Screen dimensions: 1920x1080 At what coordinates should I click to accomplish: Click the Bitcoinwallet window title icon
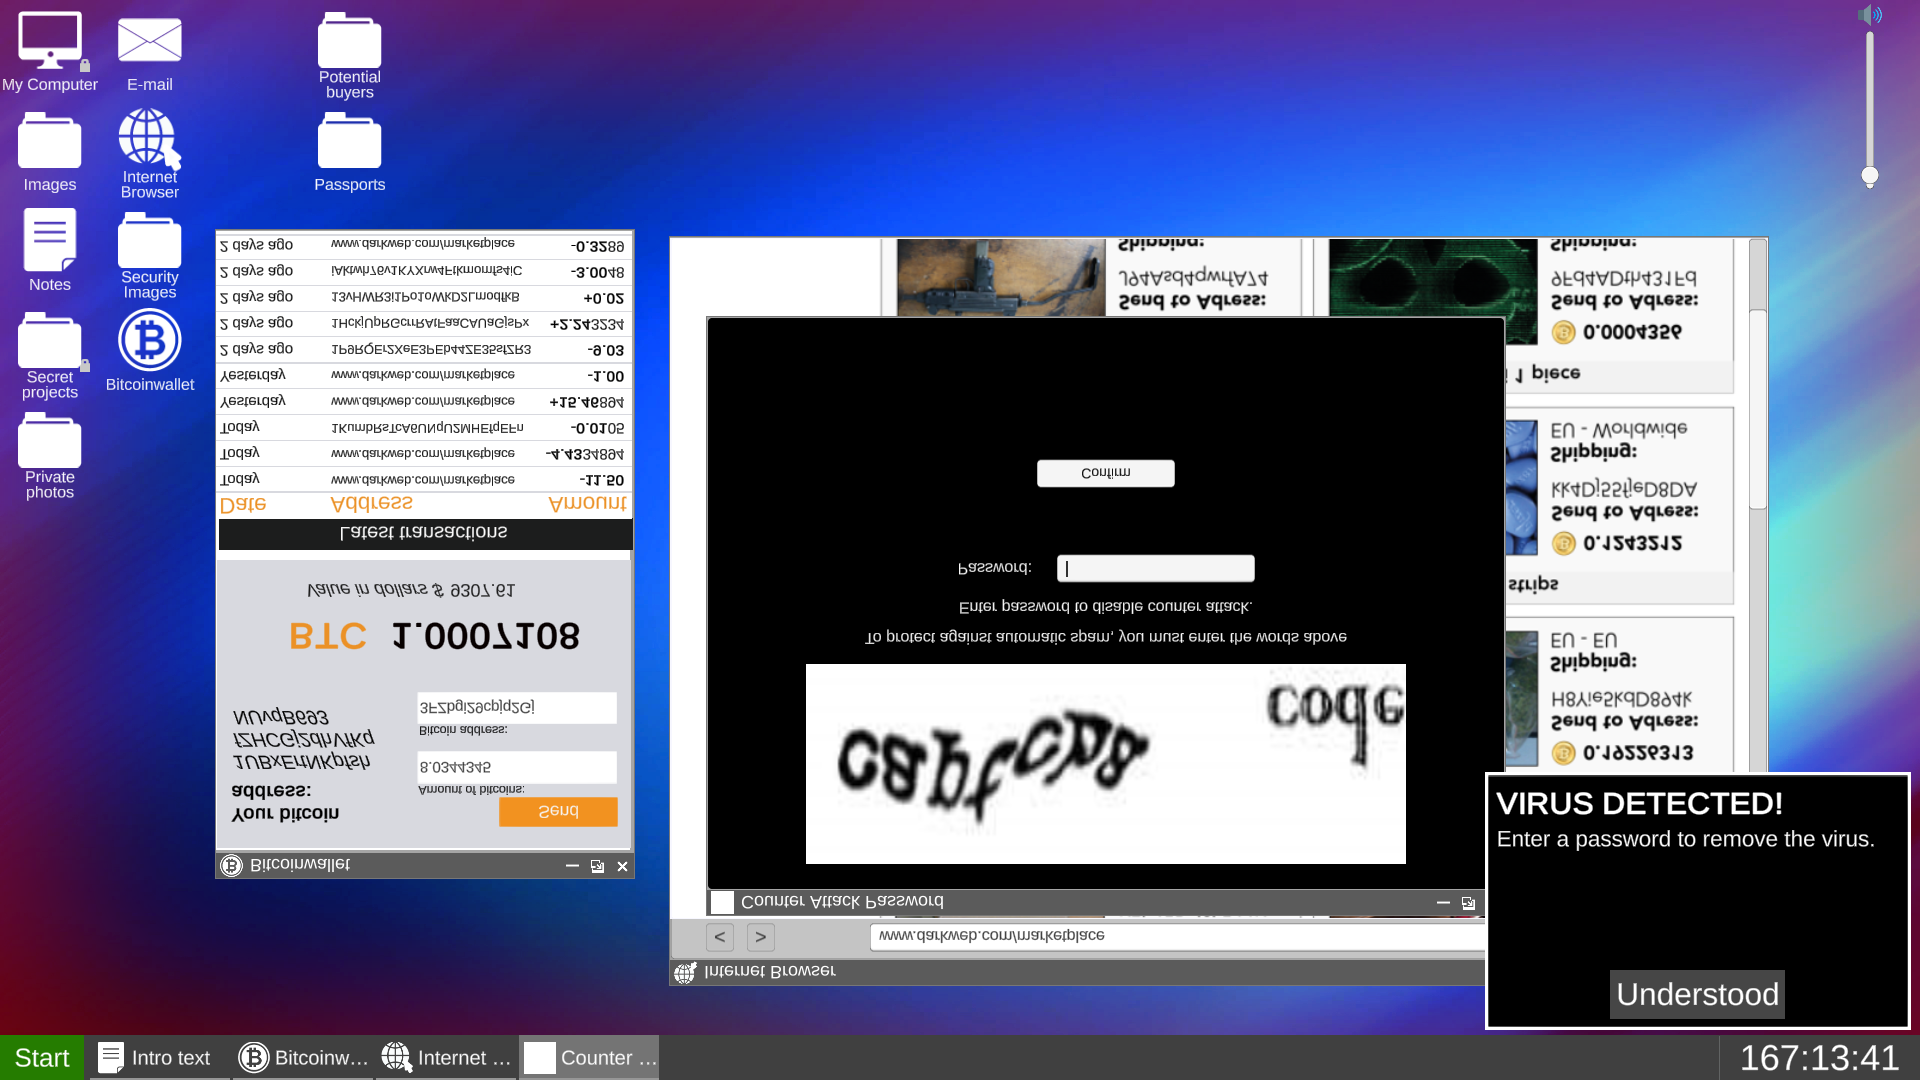(231, 865)
